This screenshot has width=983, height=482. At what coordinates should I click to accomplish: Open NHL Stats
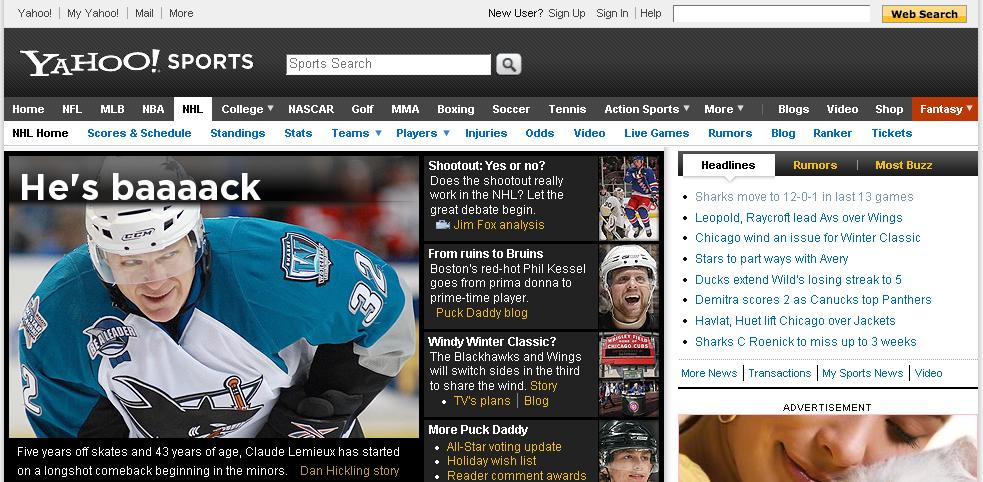(298, 133)
